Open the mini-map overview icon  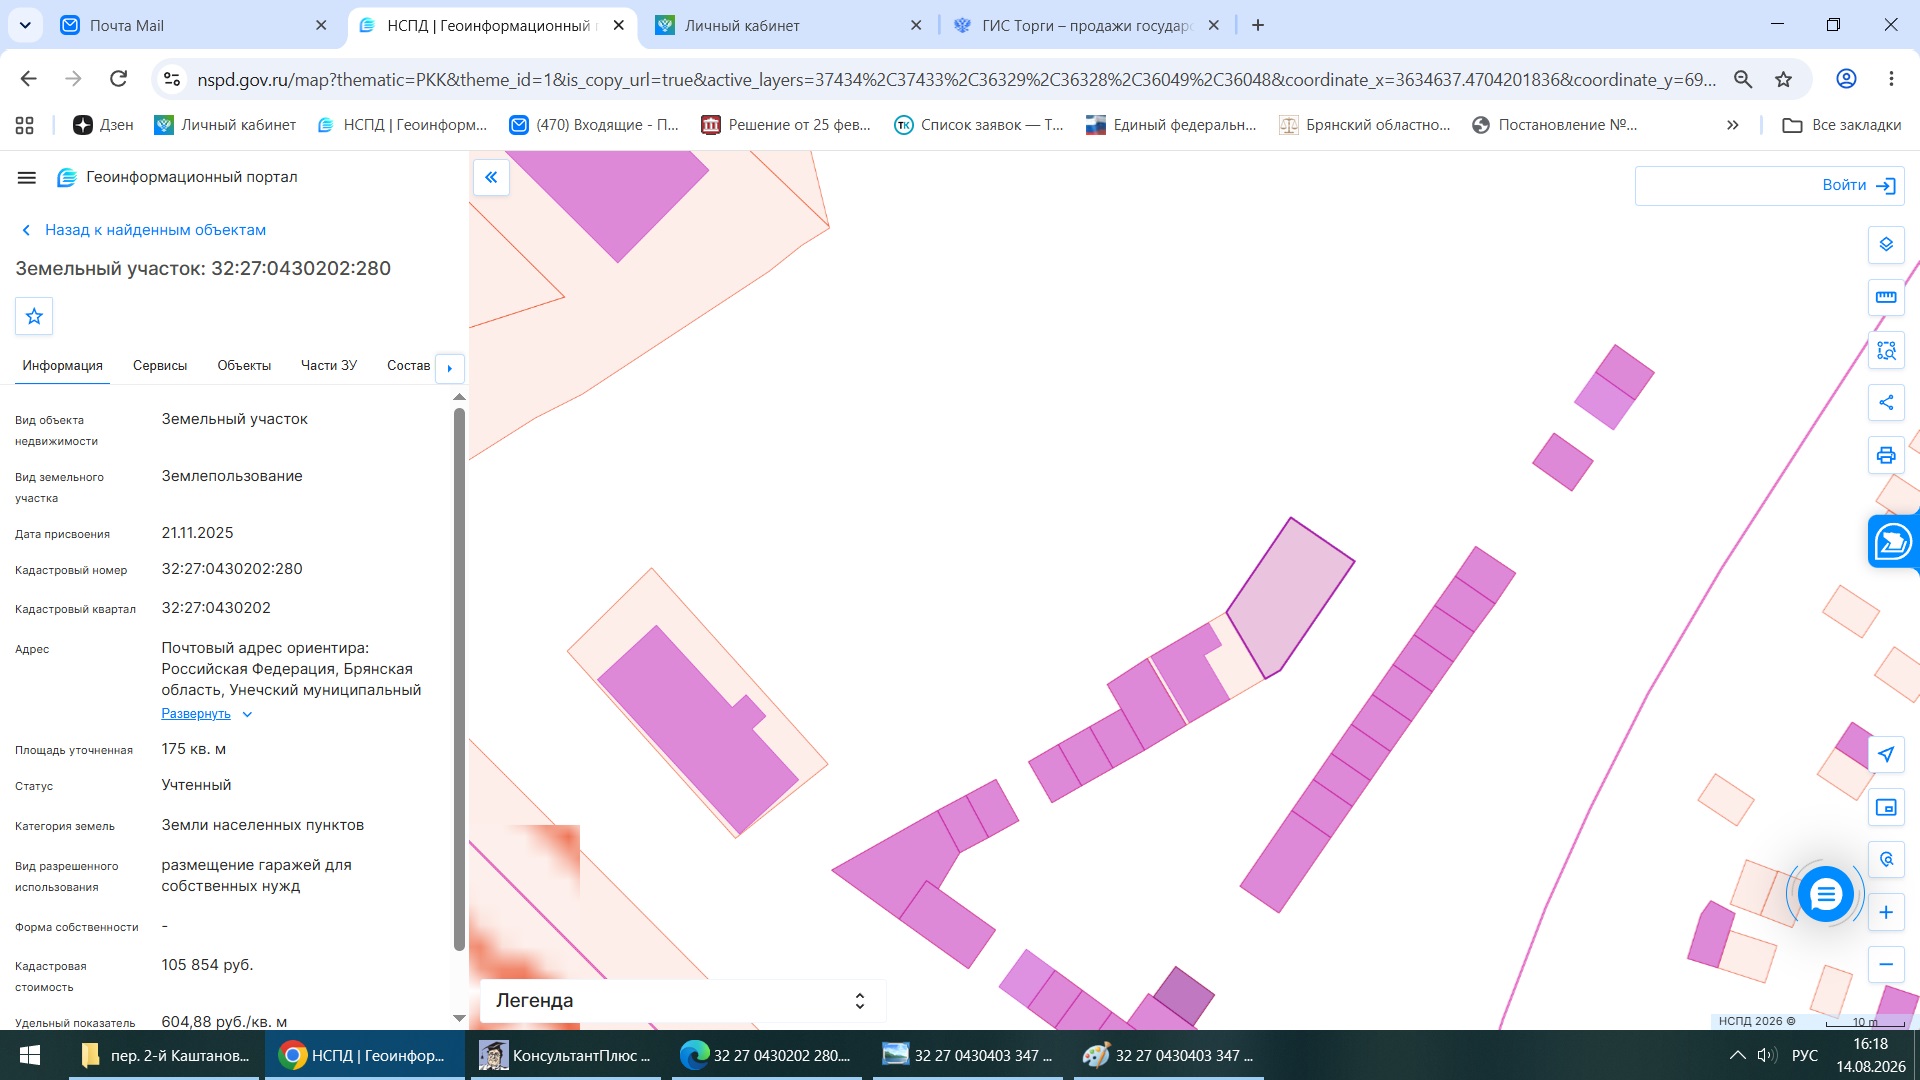(x=1886, y=807)
